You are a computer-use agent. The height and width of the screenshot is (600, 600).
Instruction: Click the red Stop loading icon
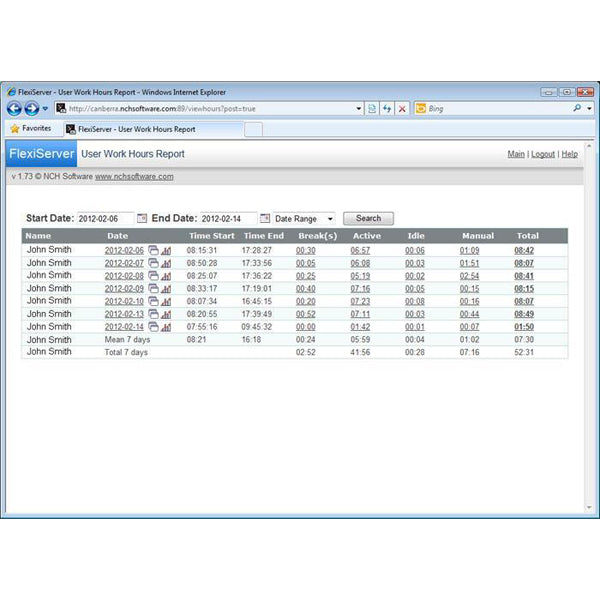tap(402, 108)
